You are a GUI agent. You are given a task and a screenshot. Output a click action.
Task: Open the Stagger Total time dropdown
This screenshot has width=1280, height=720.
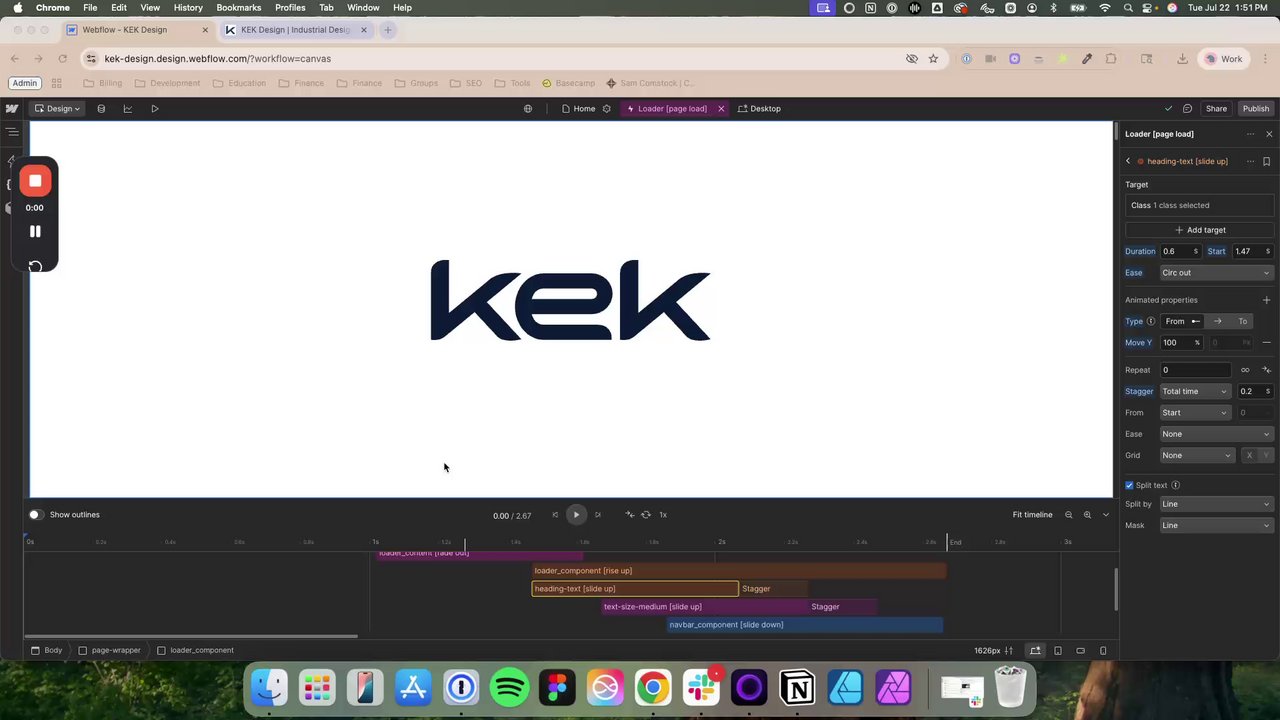click(1195, 391)
